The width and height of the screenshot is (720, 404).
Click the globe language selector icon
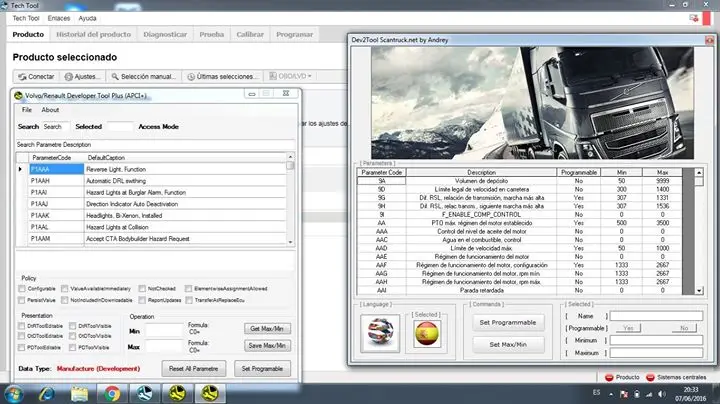pyautogui.click(x=380, y=333)
